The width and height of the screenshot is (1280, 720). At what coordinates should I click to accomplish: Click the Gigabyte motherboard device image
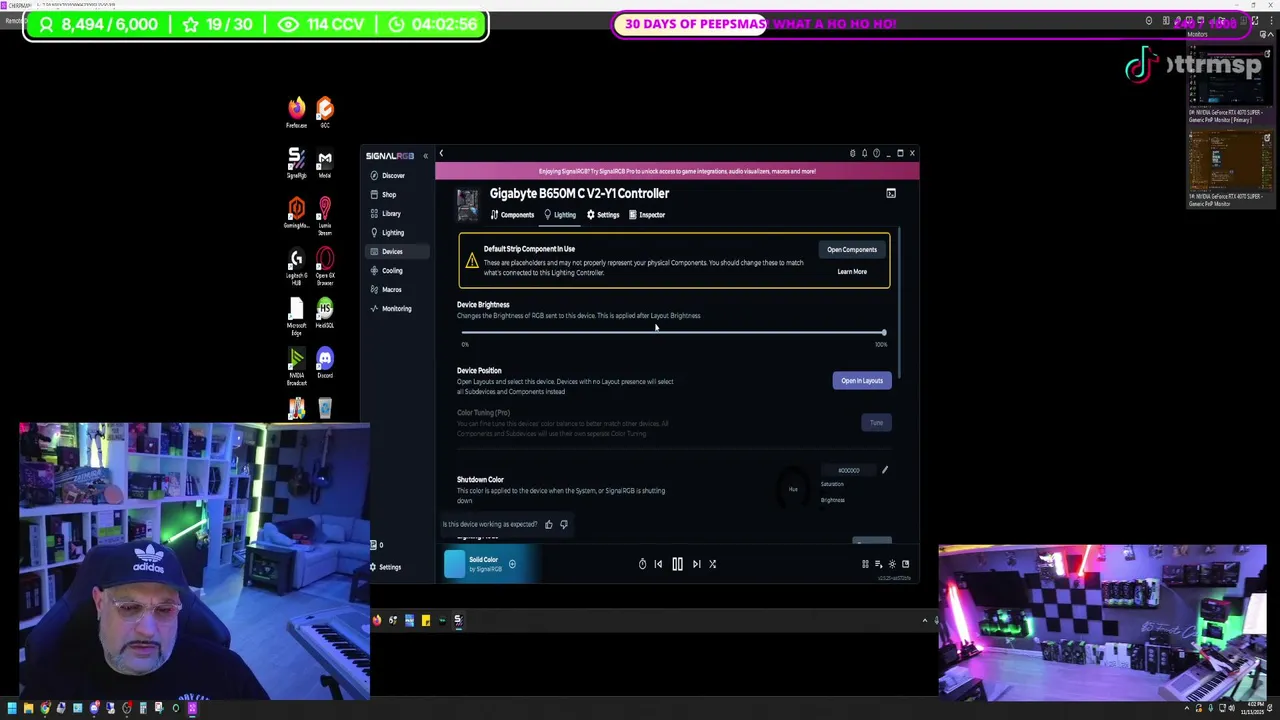[467, 204]
